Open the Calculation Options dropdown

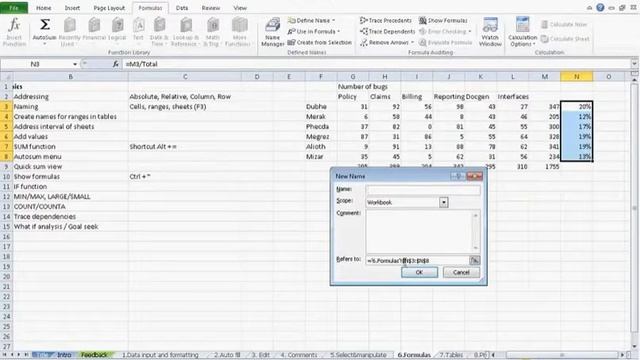522,32
